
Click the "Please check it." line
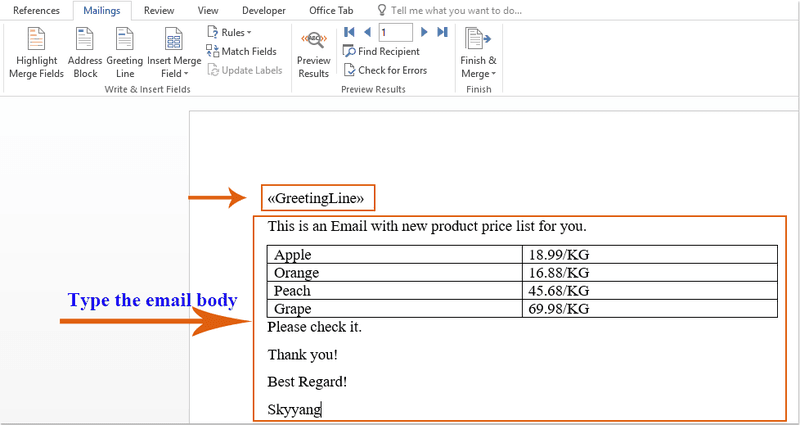(x=314, y=327)
